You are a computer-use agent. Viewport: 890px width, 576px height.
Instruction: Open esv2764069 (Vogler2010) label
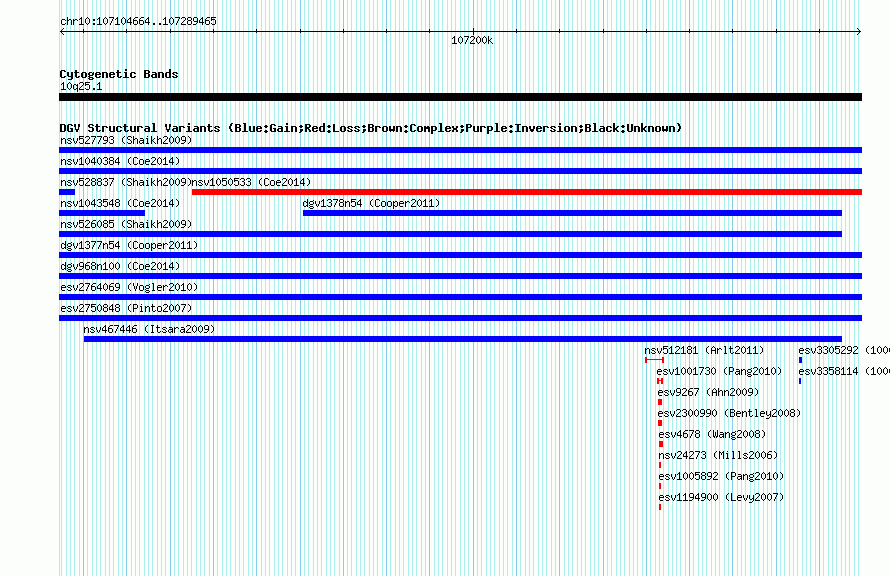(x=129, y=287)
